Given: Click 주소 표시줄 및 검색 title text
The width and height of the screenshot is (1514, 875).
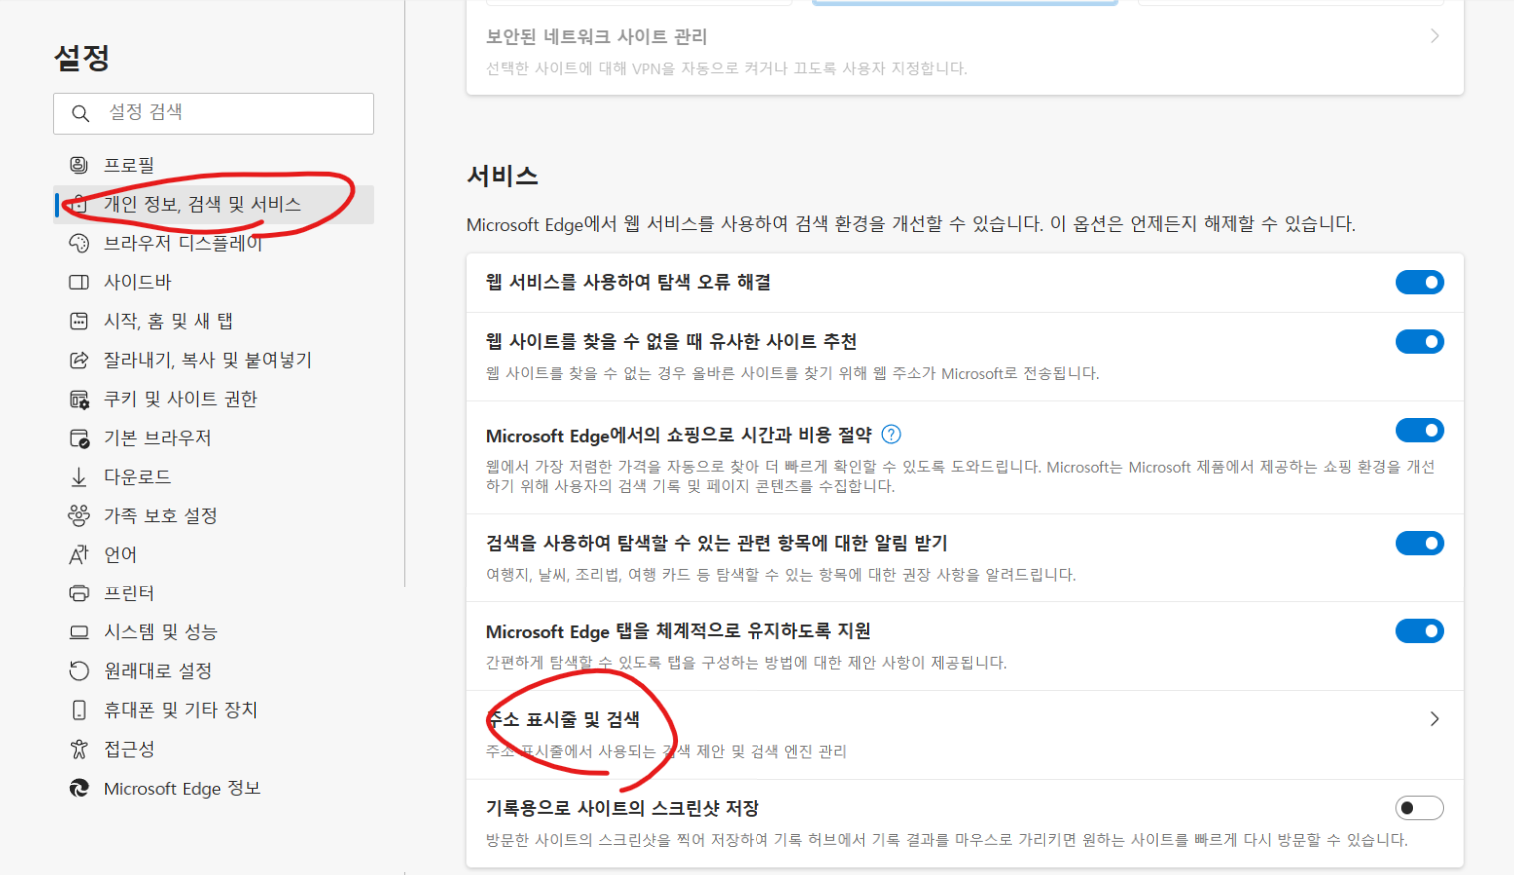Looking at the screenshot, I should 563,719.
